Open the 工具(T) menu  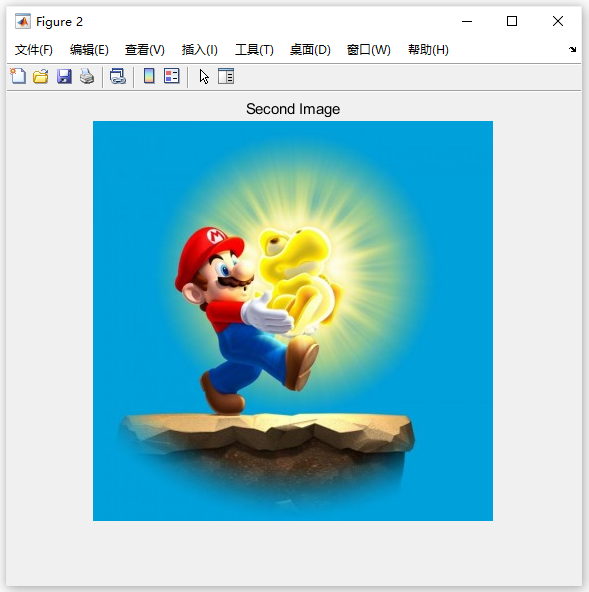tap(254, 50)
